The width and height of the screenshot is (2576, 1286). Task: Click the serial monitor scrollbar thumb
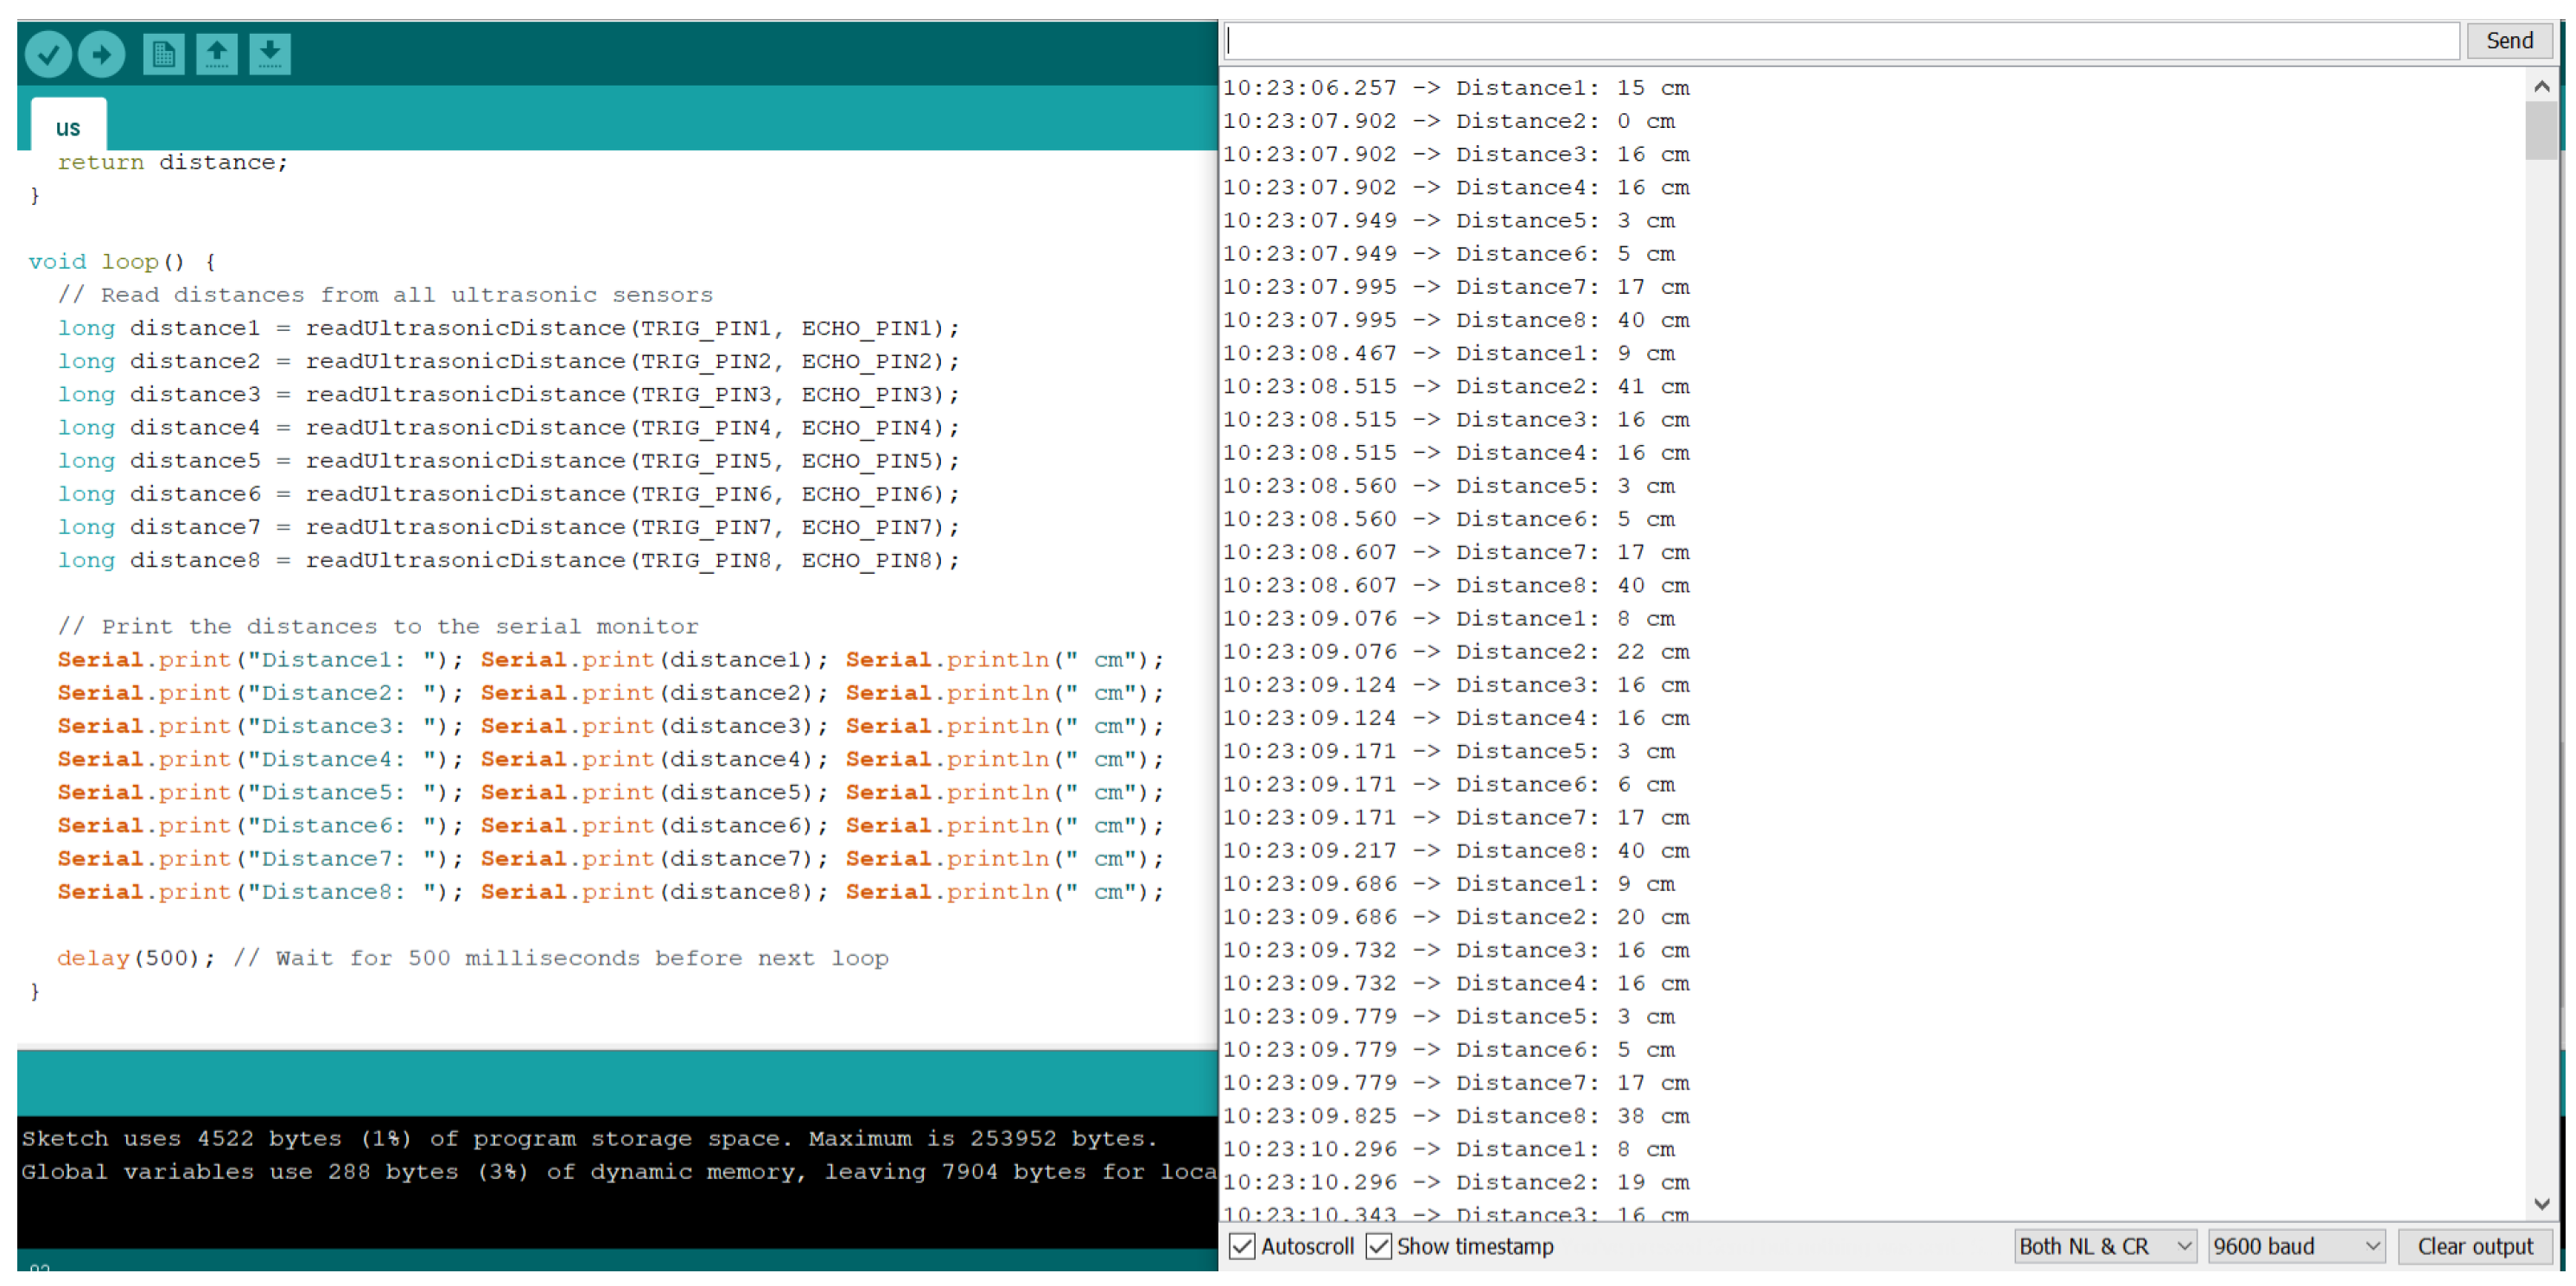[x=2541, y=130]
